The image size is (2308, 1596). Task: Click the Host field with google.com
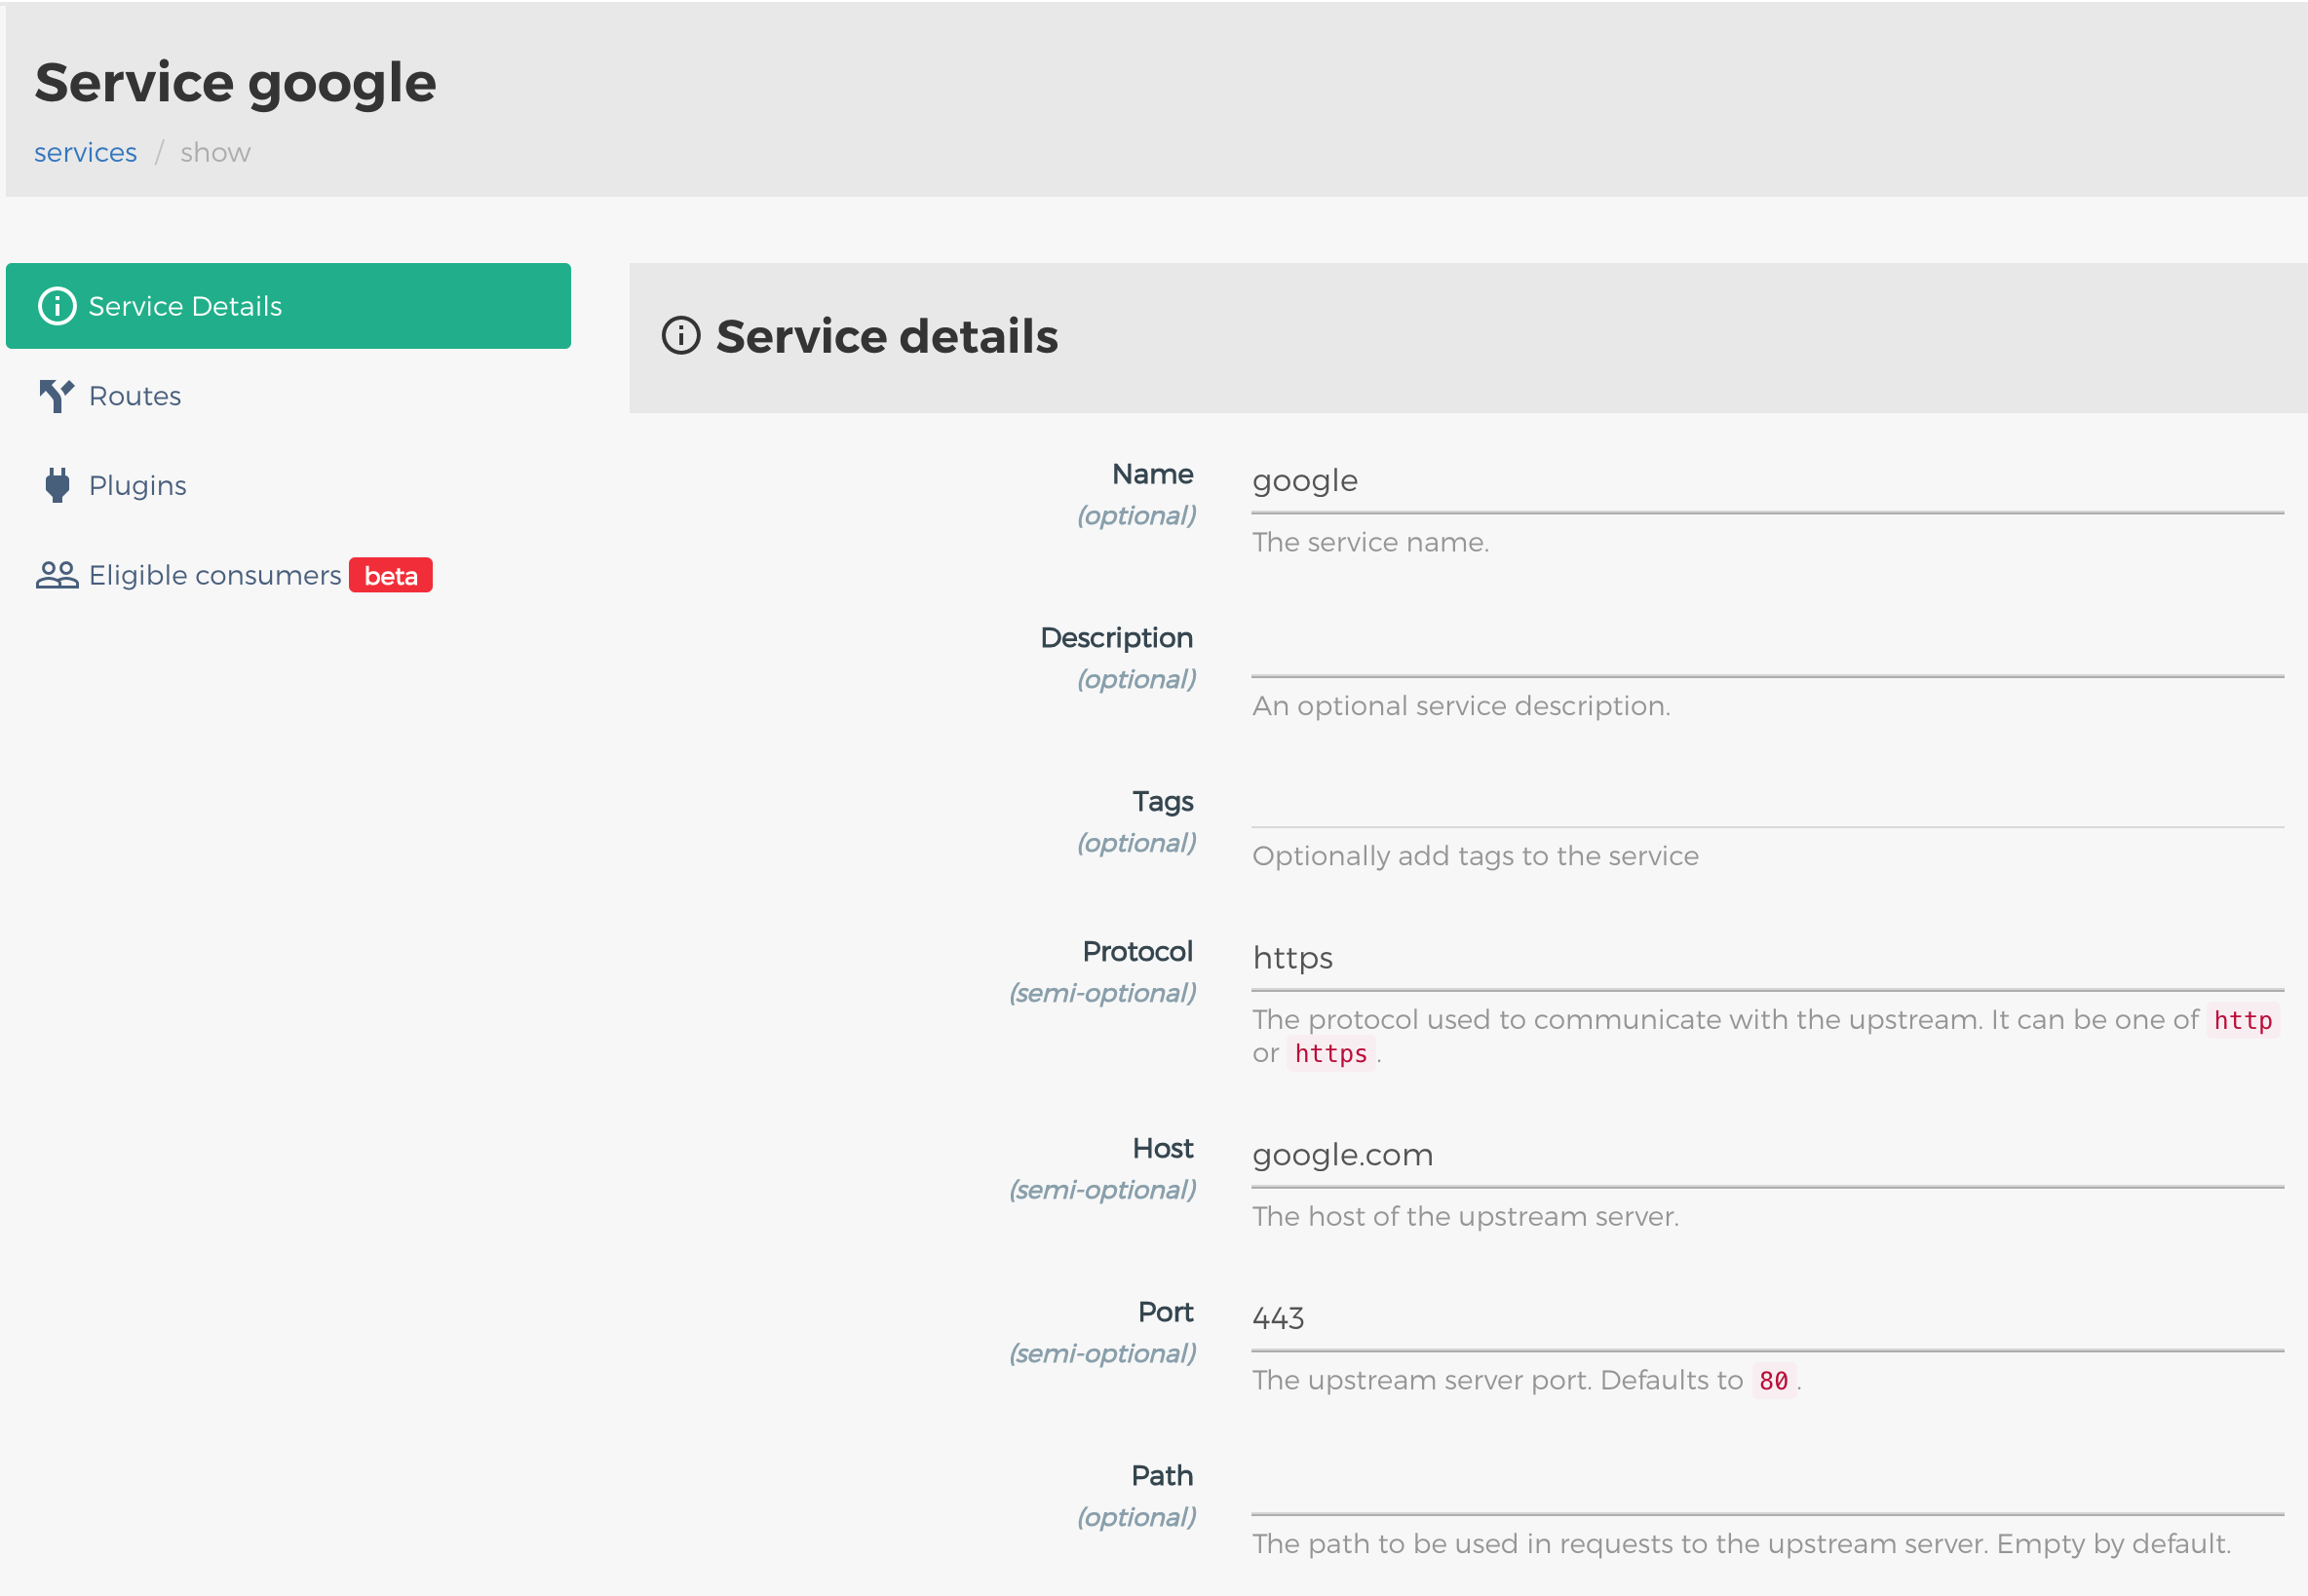click(1767, 1155)
